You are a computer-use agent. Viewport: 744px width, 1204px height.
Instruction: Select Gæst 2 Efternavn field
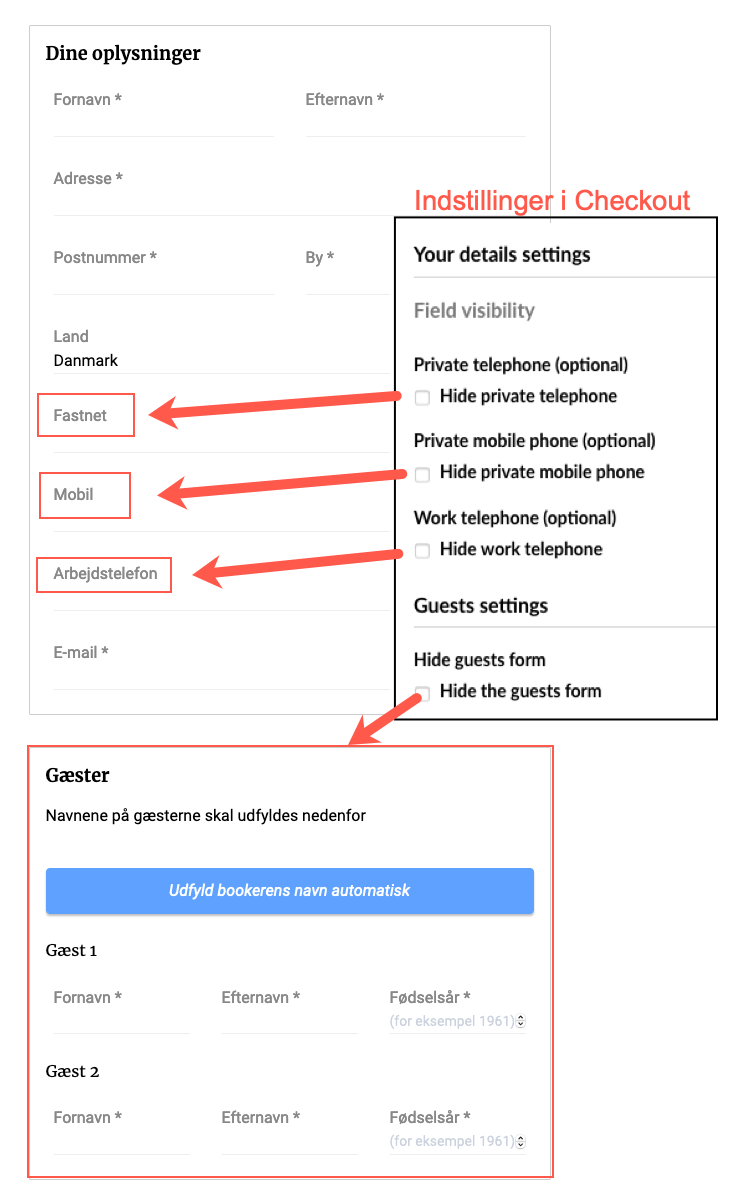290,1130
